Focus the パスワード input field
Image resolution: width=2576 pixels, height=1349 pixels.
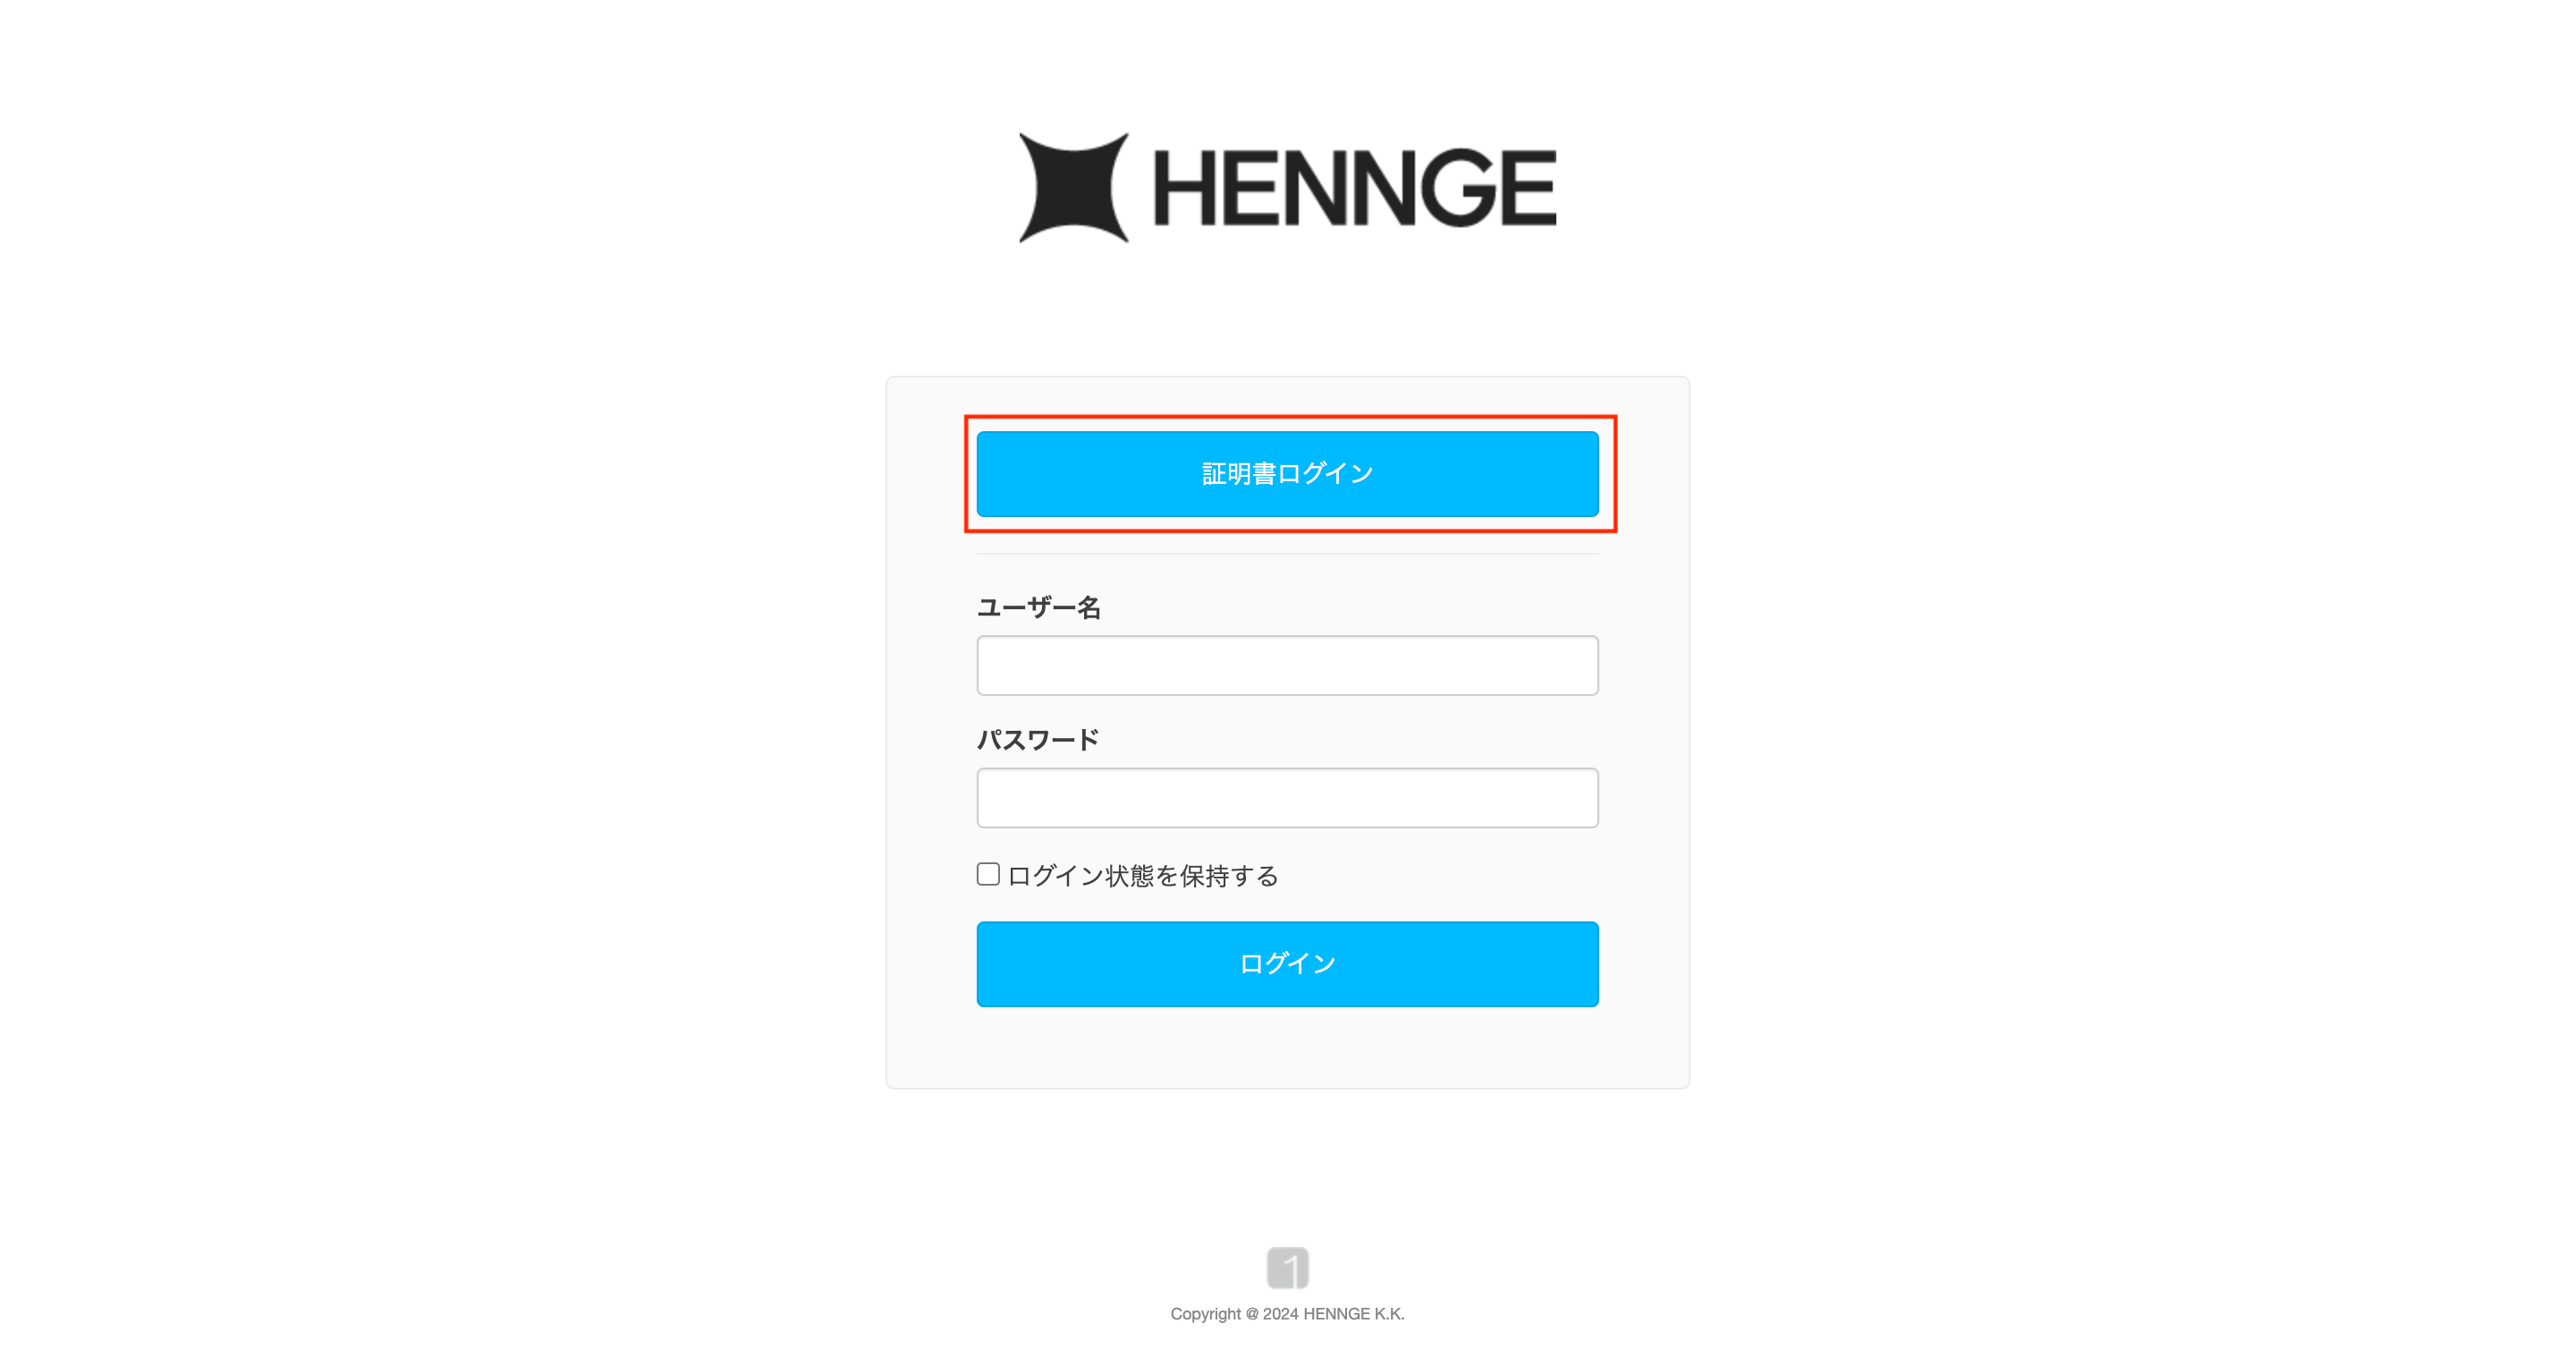[x=1287, y=798]
